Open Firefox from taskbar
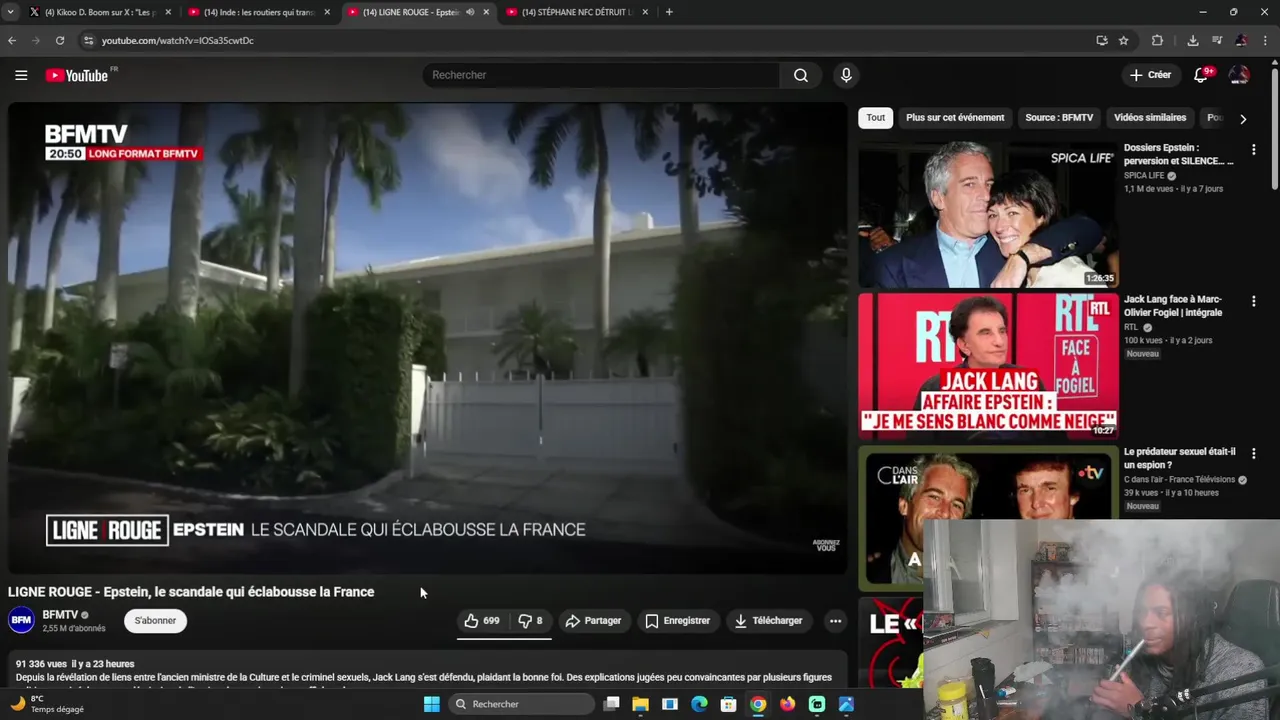 click(788, 704)
